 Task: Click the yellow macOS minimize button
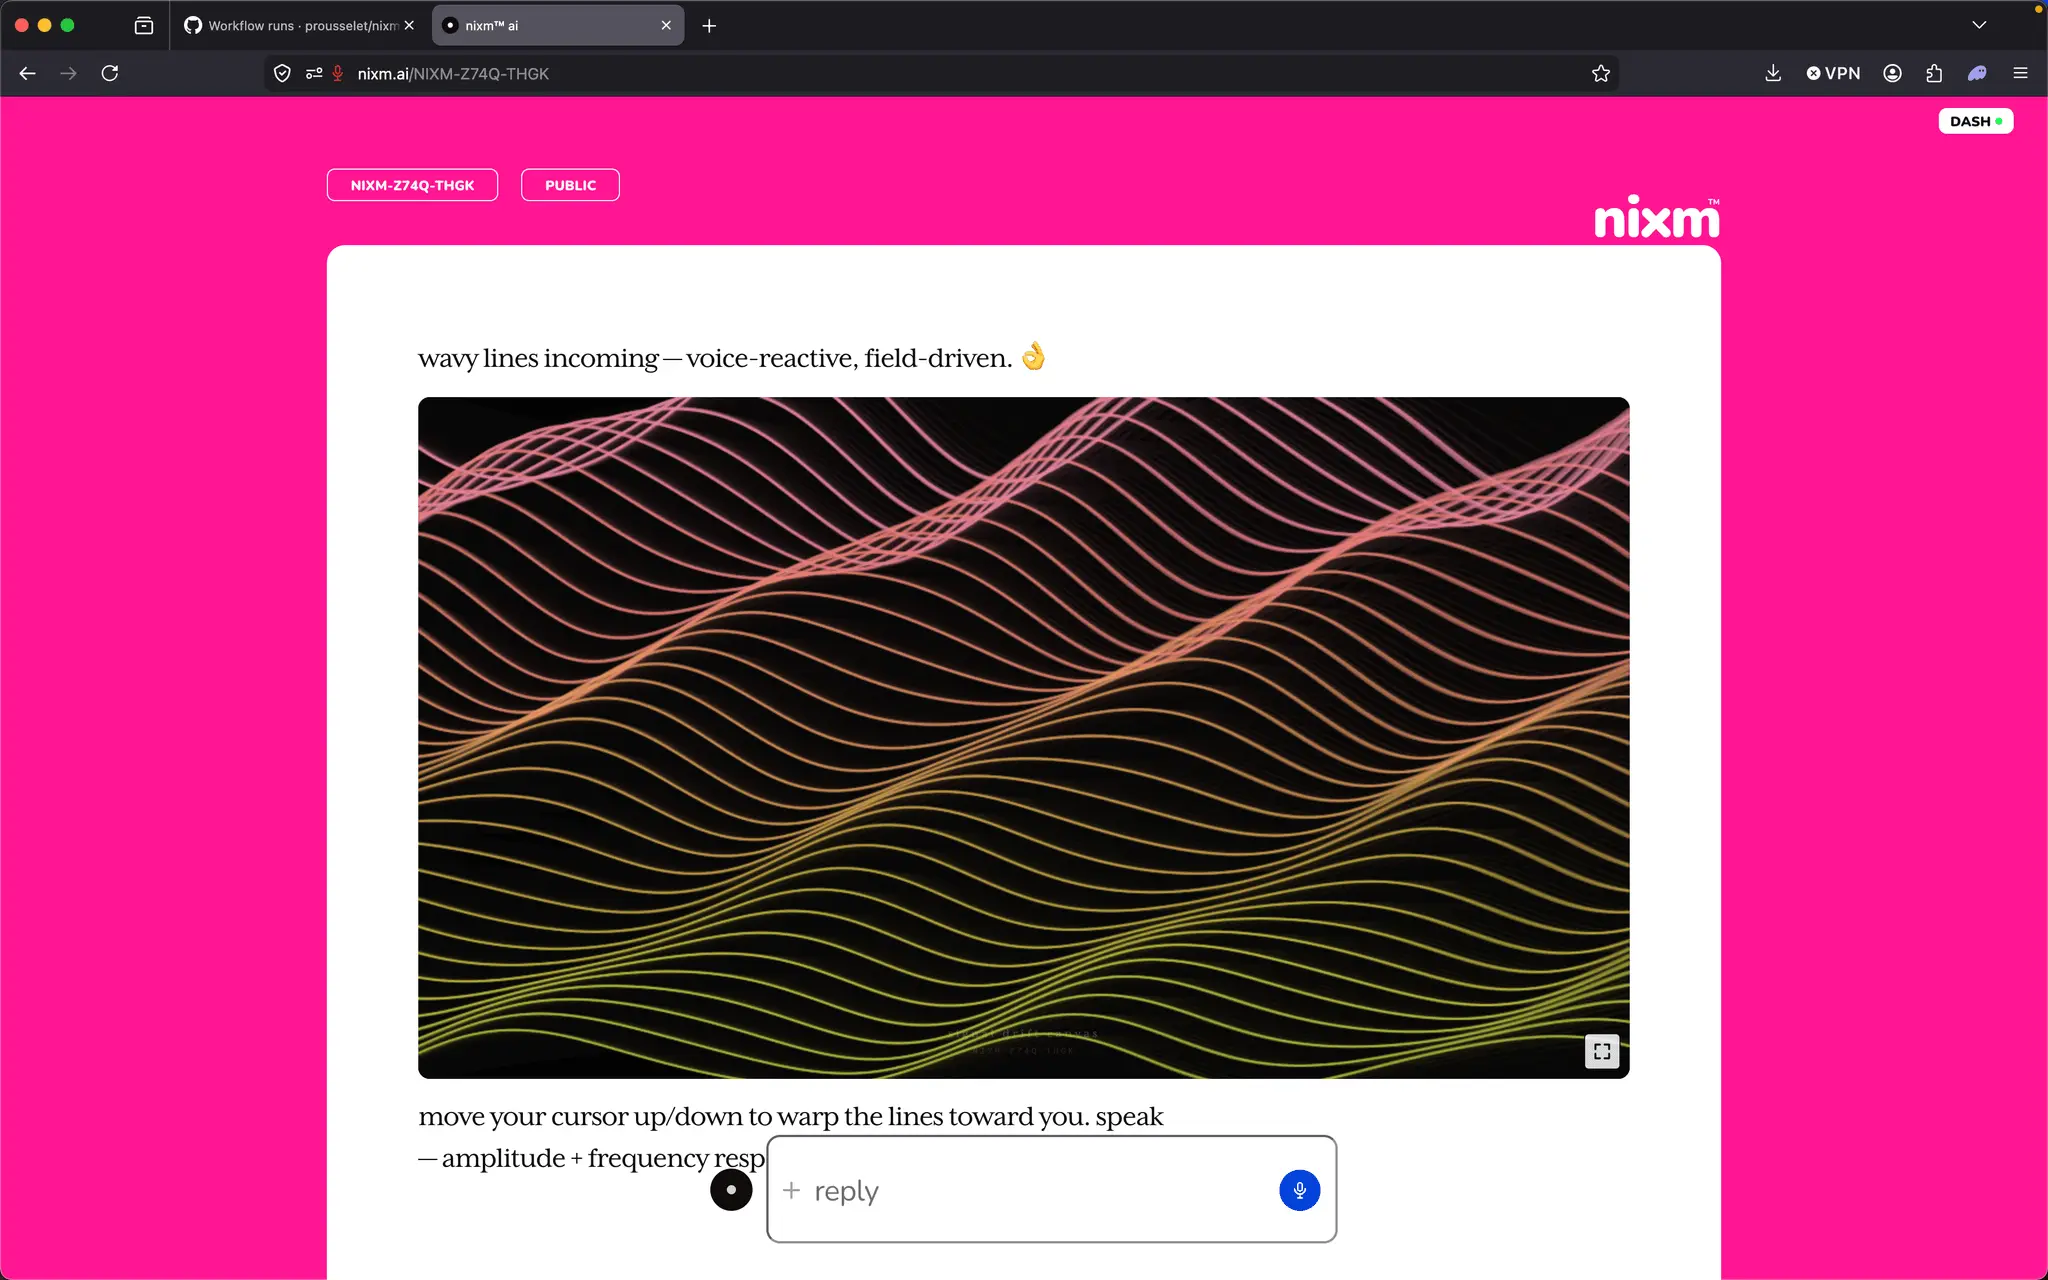click(x=44, y=25)
